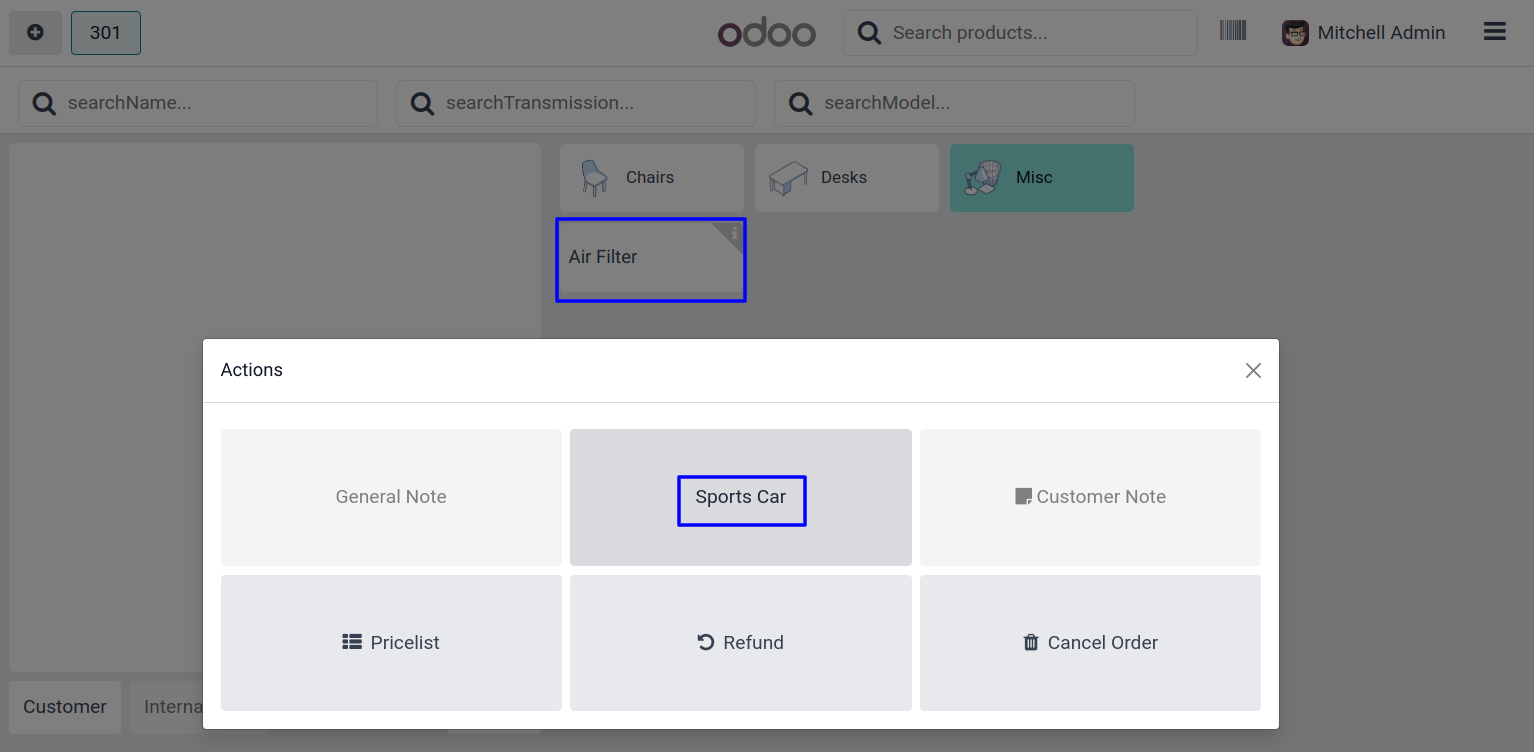Select the Desks category

pyautogui.click(x=846, y=178)
